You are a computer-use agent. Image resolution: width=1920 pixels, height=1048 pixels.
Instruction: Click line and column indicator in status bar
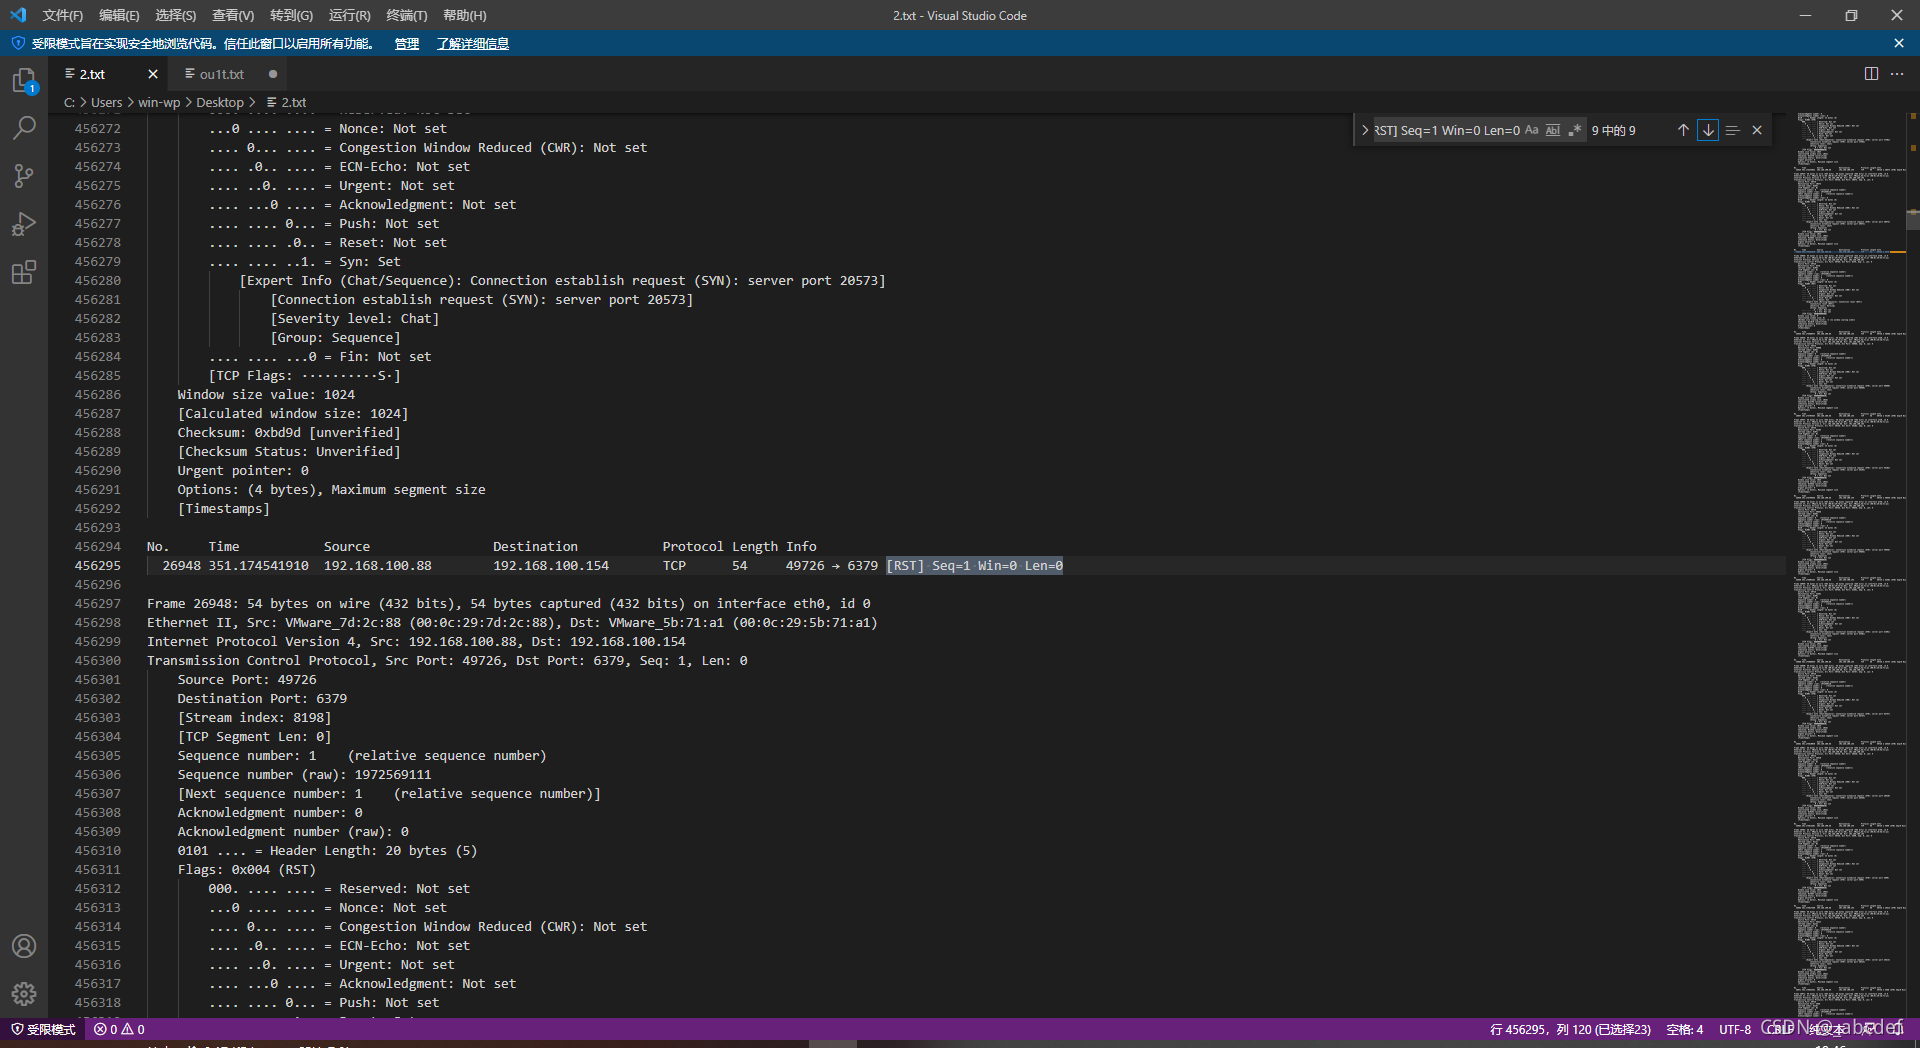[1570, 1029]
